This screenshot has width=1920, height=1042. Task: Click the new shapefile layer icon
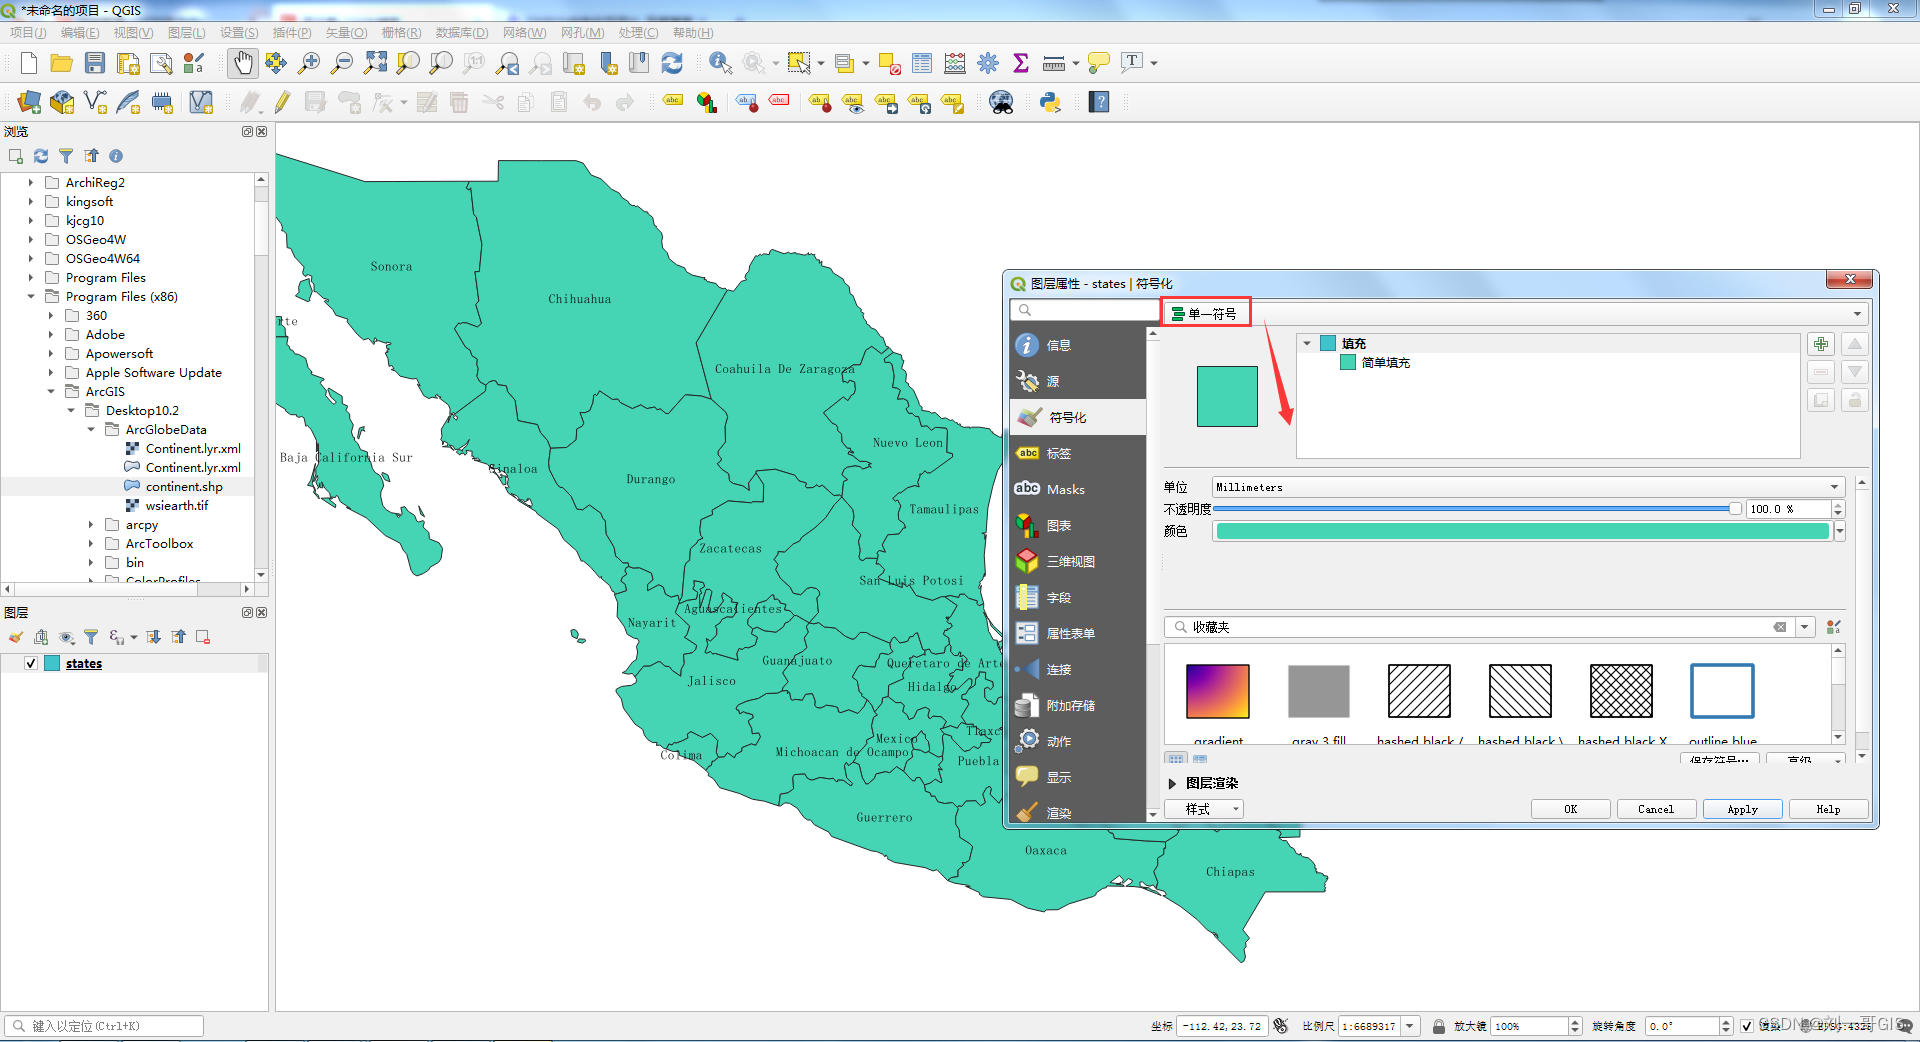[95, 102]
